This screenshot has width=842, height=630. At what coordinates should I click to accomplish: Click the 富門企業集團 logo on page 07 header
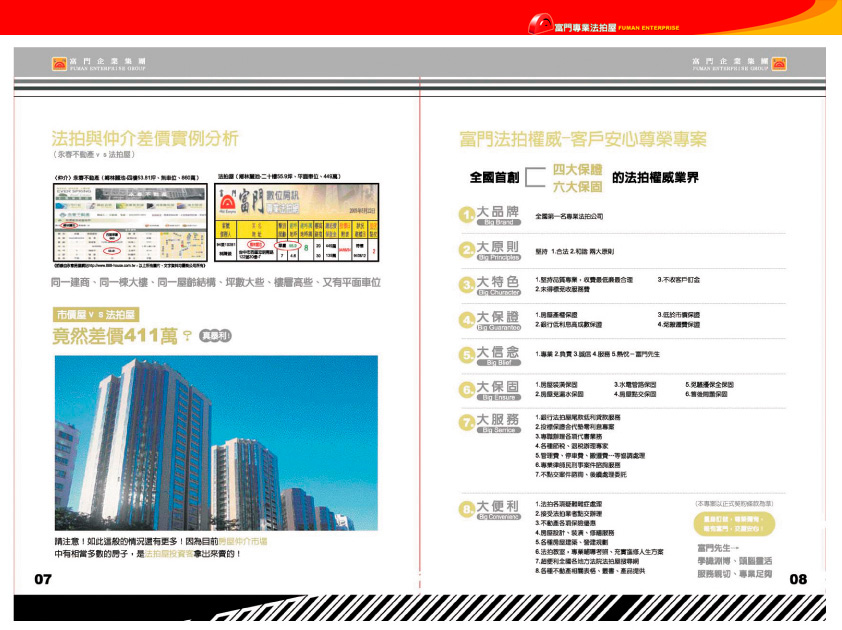point(99,64)
